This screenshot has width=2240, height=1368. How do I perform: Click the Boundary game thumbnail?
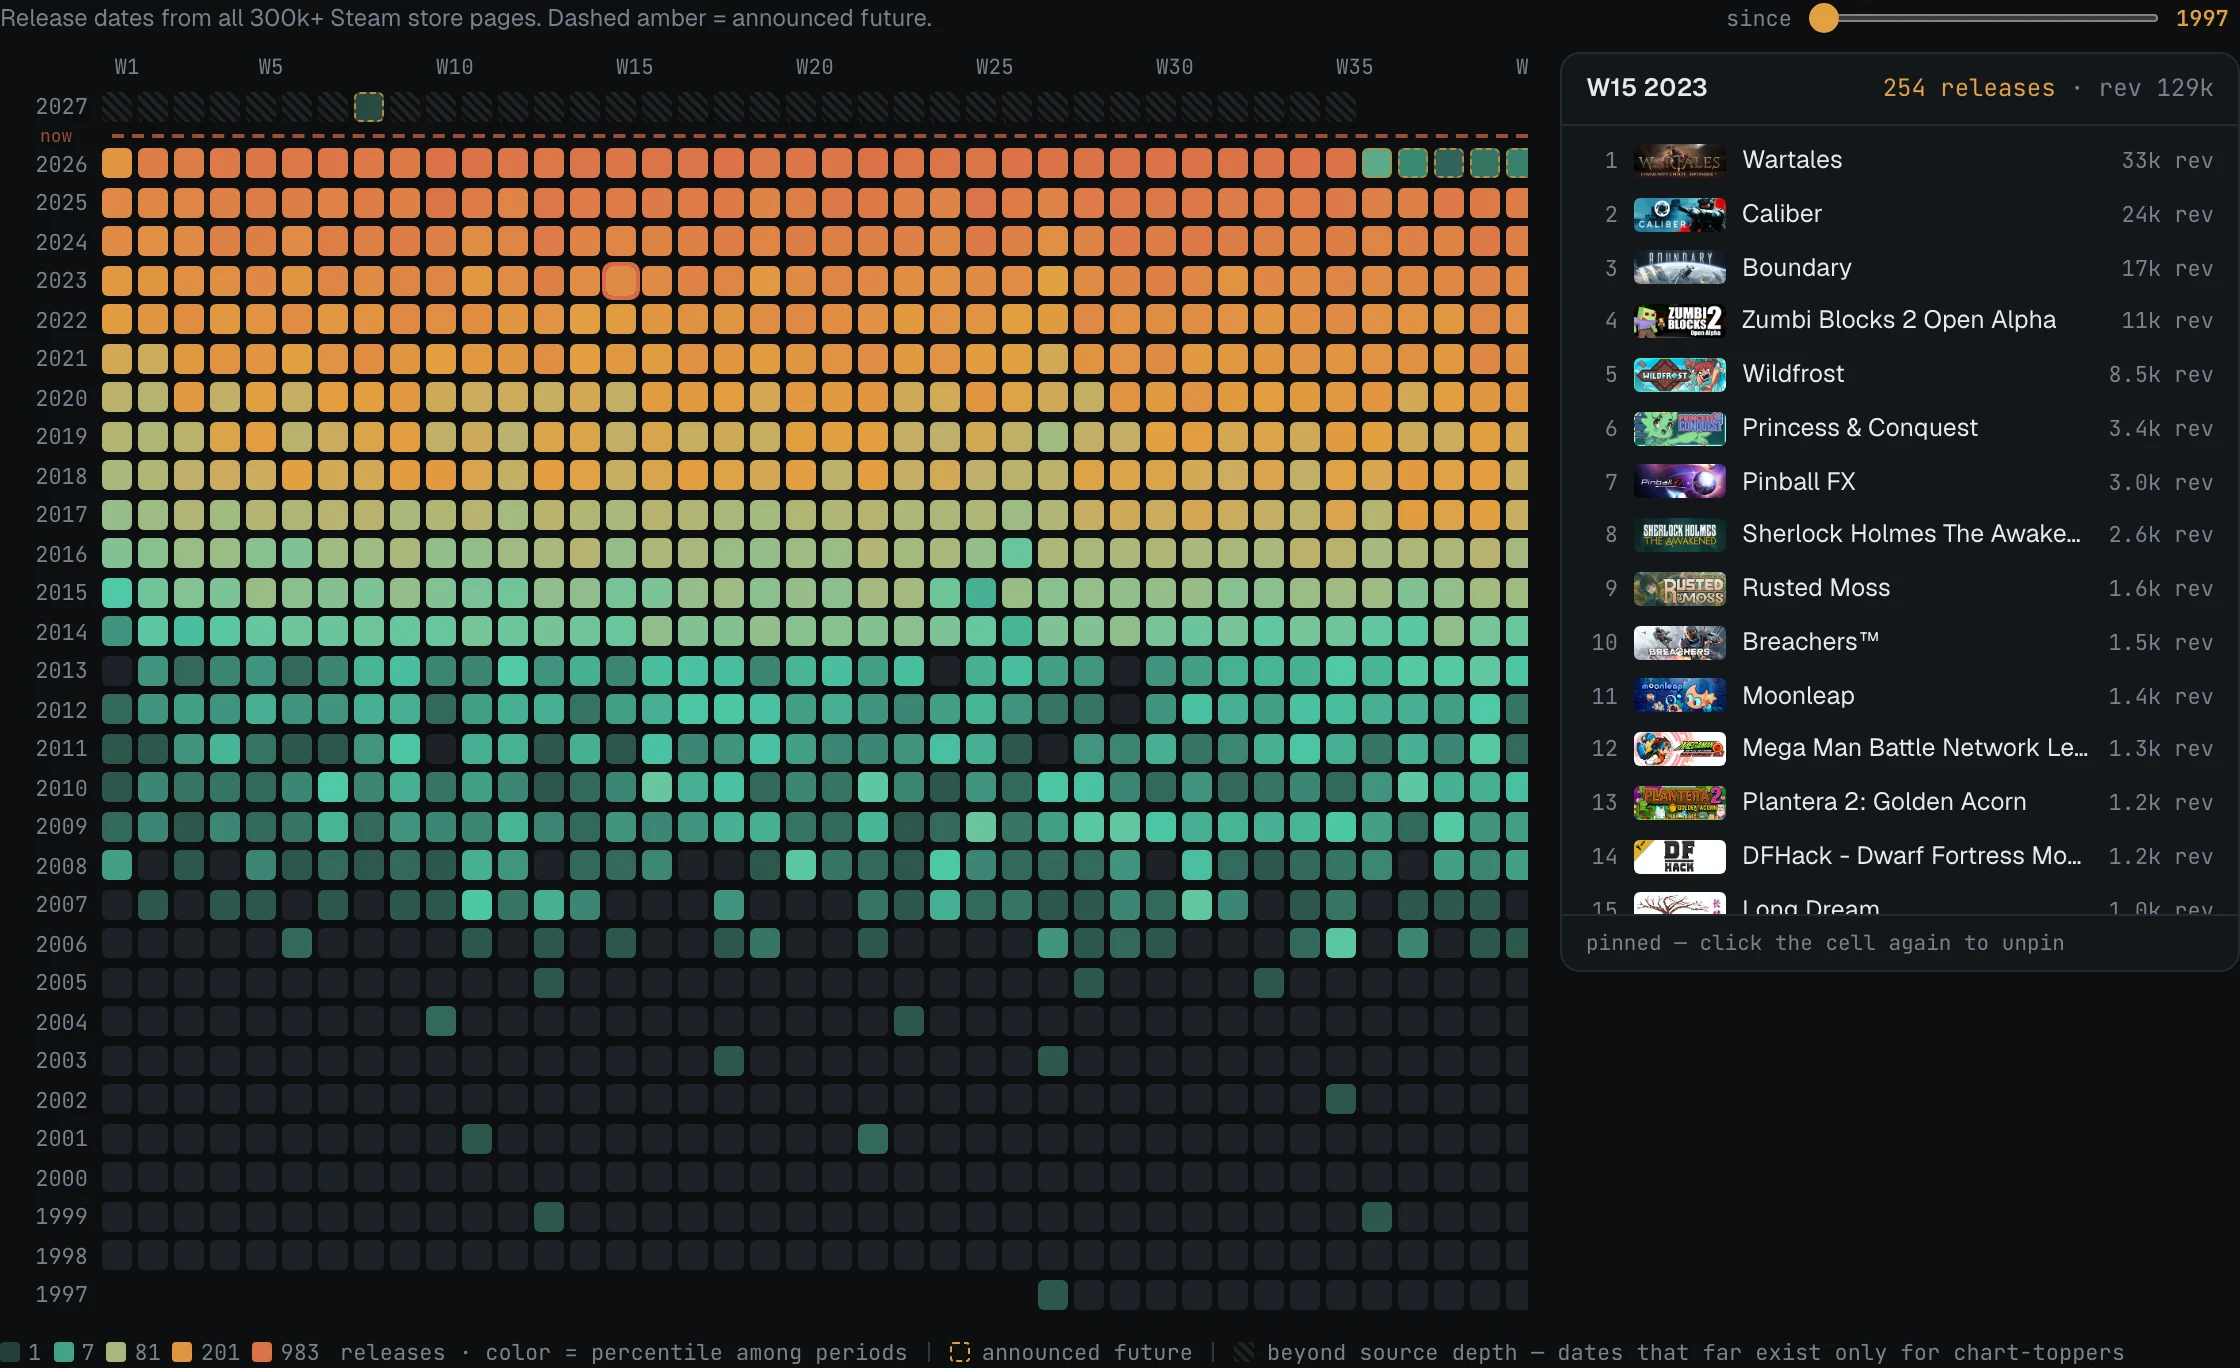[1679, 268]
